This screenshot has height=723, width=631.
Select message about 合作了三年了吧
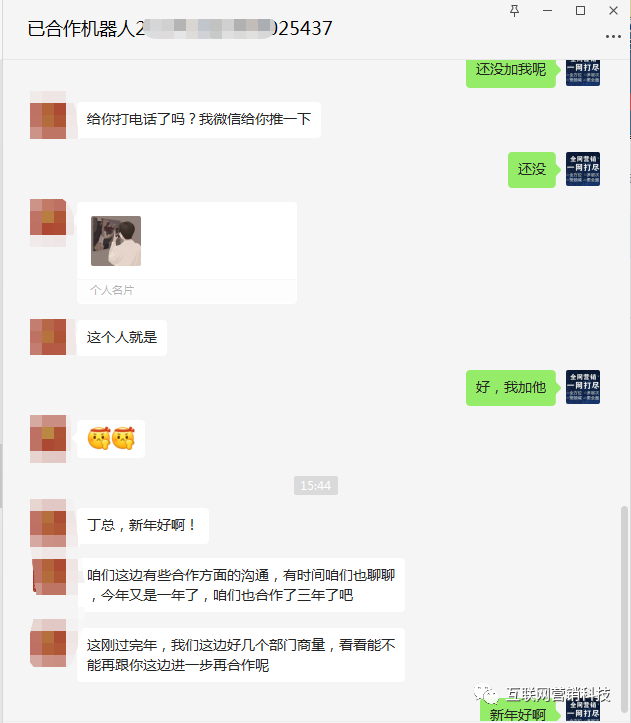[x=241, y=585]
